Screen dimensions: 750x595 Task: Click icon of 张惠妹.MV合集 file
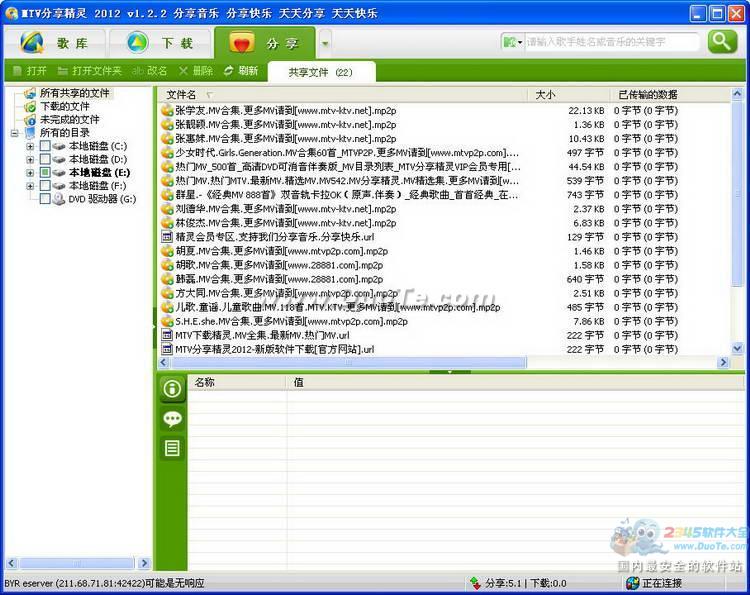[x=167, y=139]
